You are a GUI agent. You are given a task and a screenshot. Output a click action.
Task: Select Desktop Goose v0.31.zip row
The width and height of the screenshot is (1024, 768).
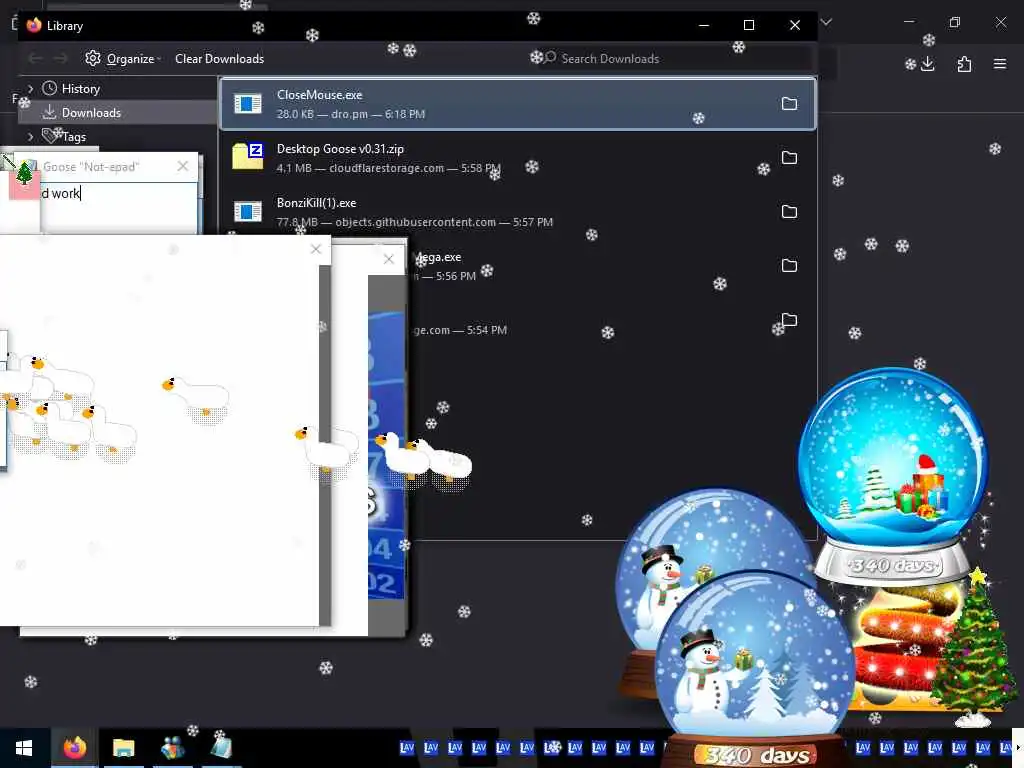(518, 158)
